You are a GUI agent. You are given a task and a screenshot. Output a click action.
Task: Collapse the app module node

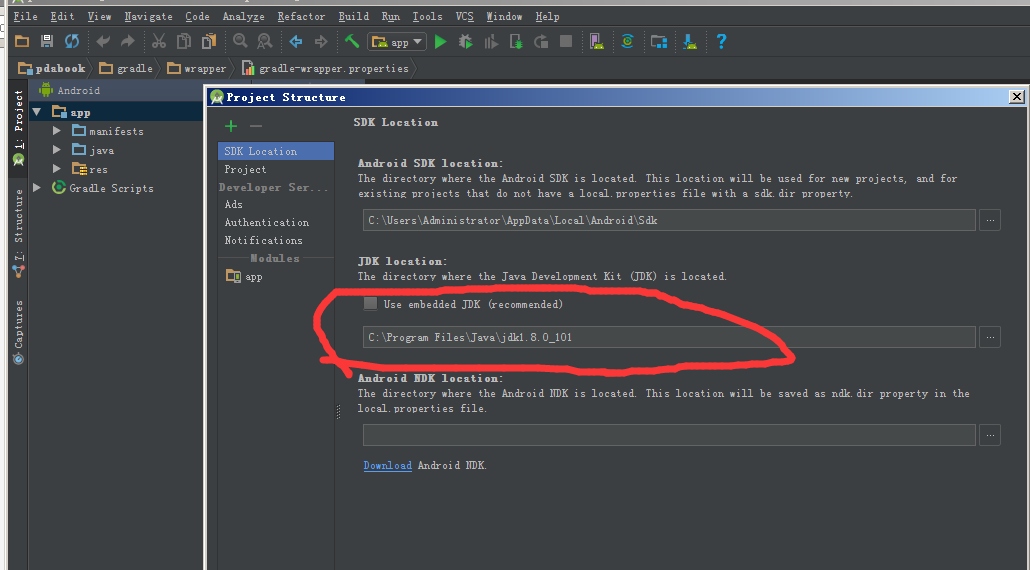tap(37, 112)
